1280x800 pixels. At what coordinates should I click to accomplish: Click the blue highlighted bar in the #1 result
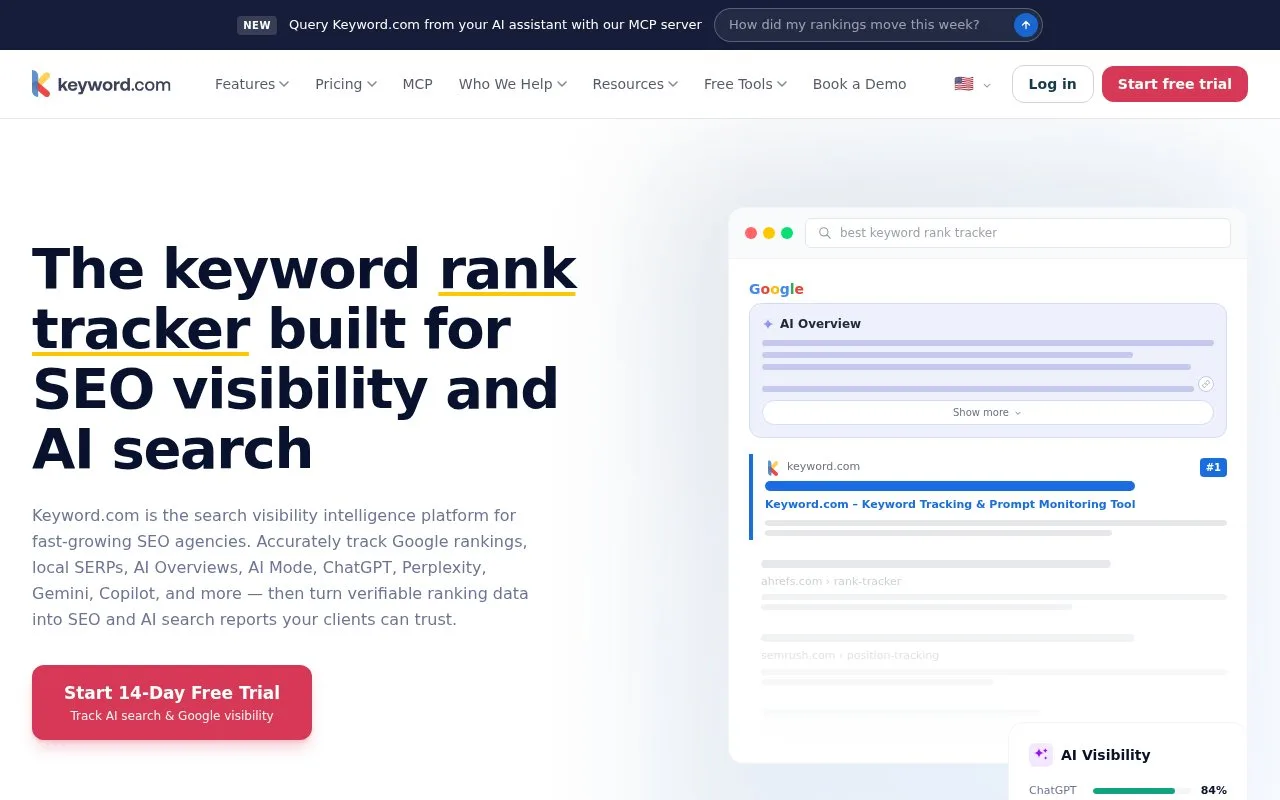(950, 486)
